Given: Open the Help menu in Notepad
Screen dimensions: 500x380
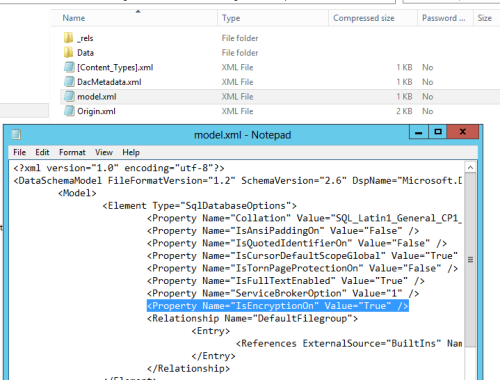Looking at the screenshot, I should (131, 152).
